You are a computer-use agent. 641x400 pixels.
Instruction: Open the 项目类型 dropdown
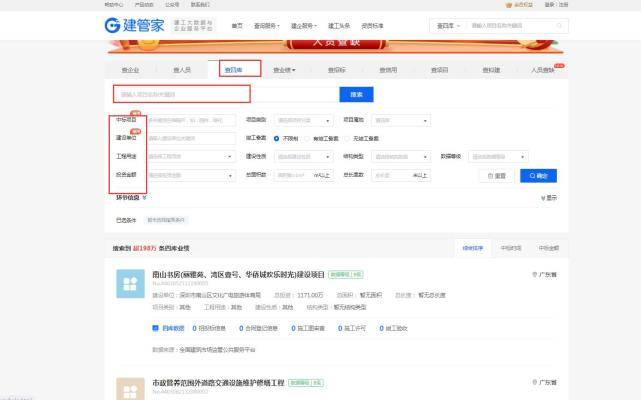[304, 120]
